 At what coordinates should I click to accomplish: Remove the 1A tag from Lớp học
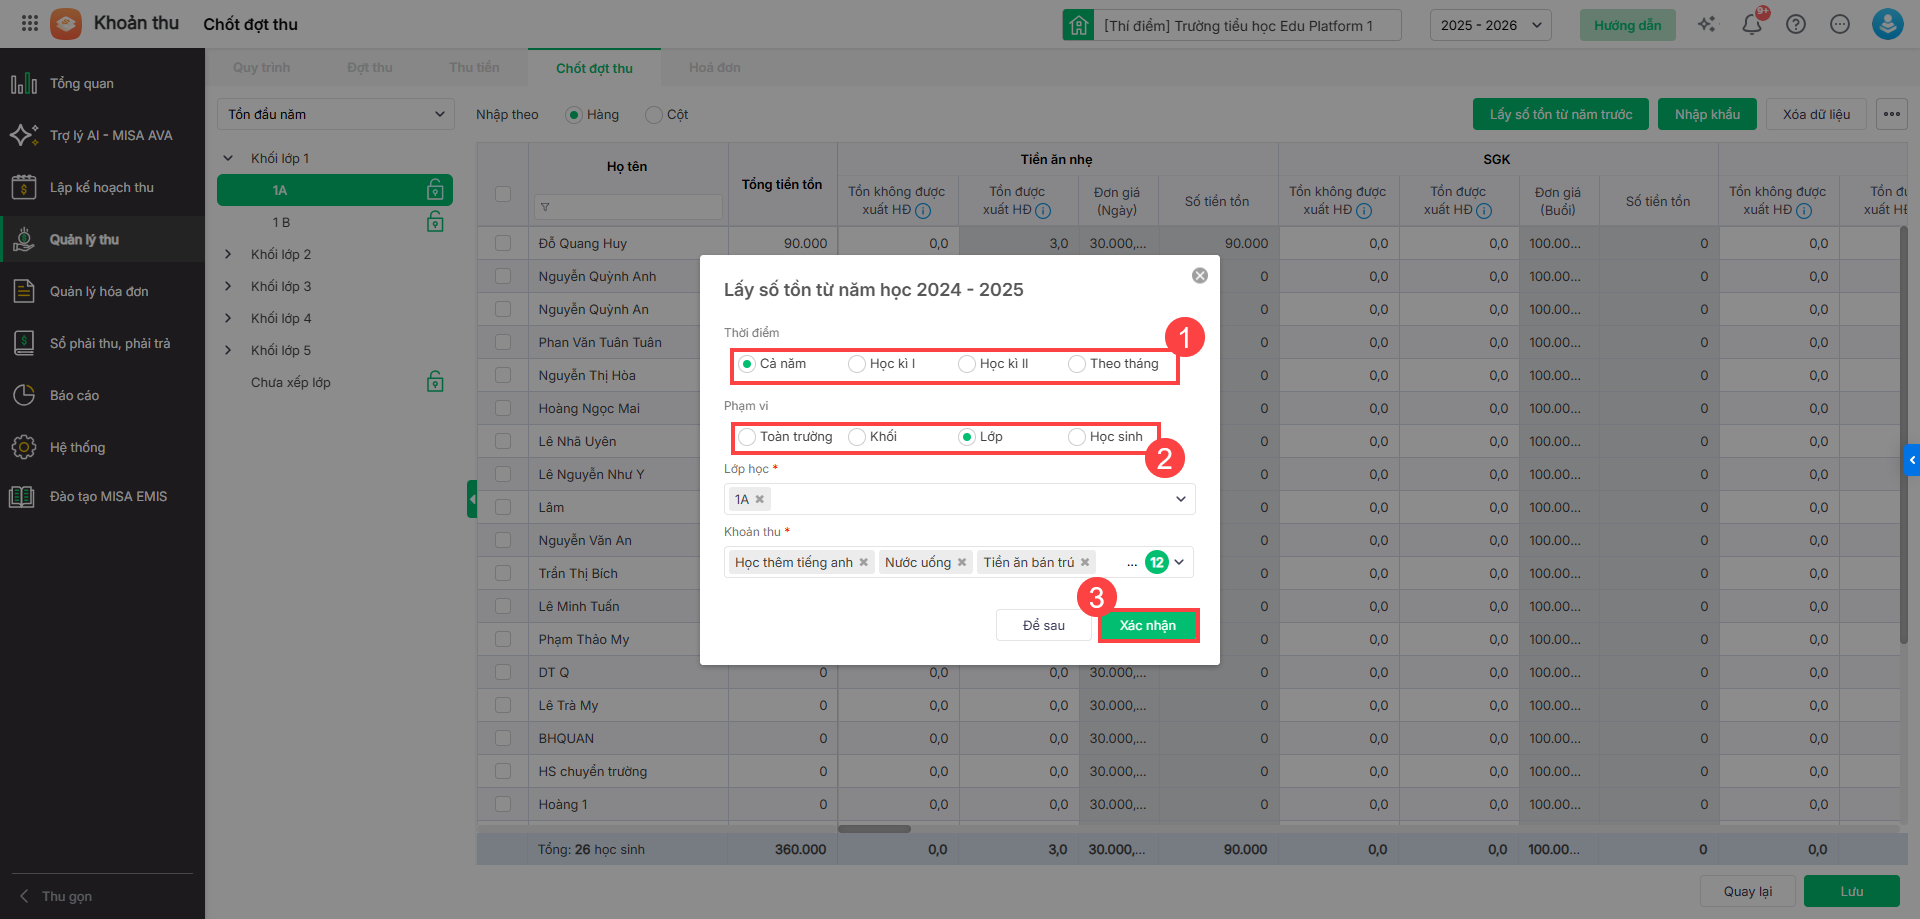pyautogui.click(x=760, y=499)
